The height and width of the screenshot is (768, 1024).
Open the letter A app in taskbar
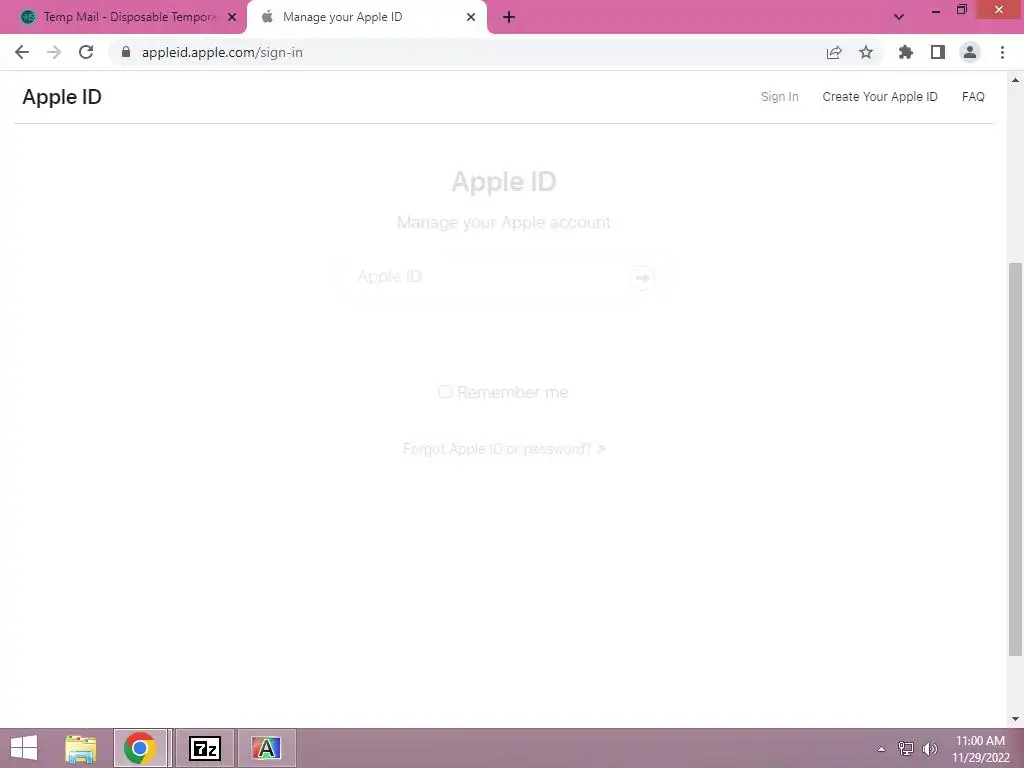click(266, 748)
